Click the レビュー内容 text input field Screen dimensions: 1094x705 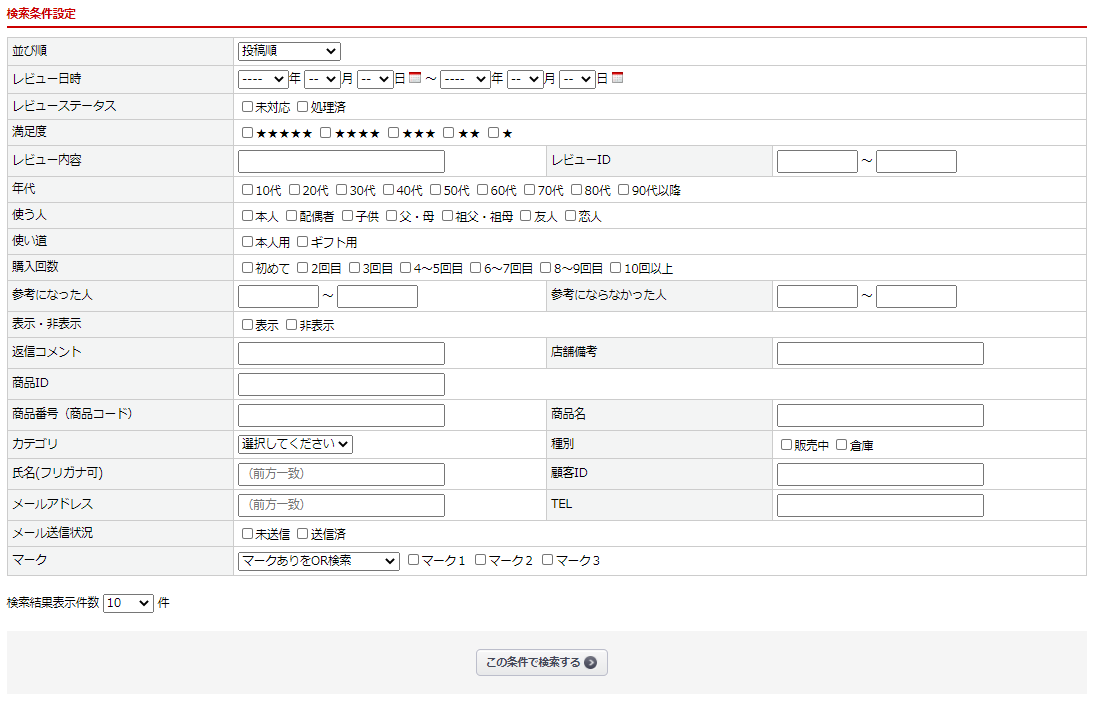[x=341, y=161]
